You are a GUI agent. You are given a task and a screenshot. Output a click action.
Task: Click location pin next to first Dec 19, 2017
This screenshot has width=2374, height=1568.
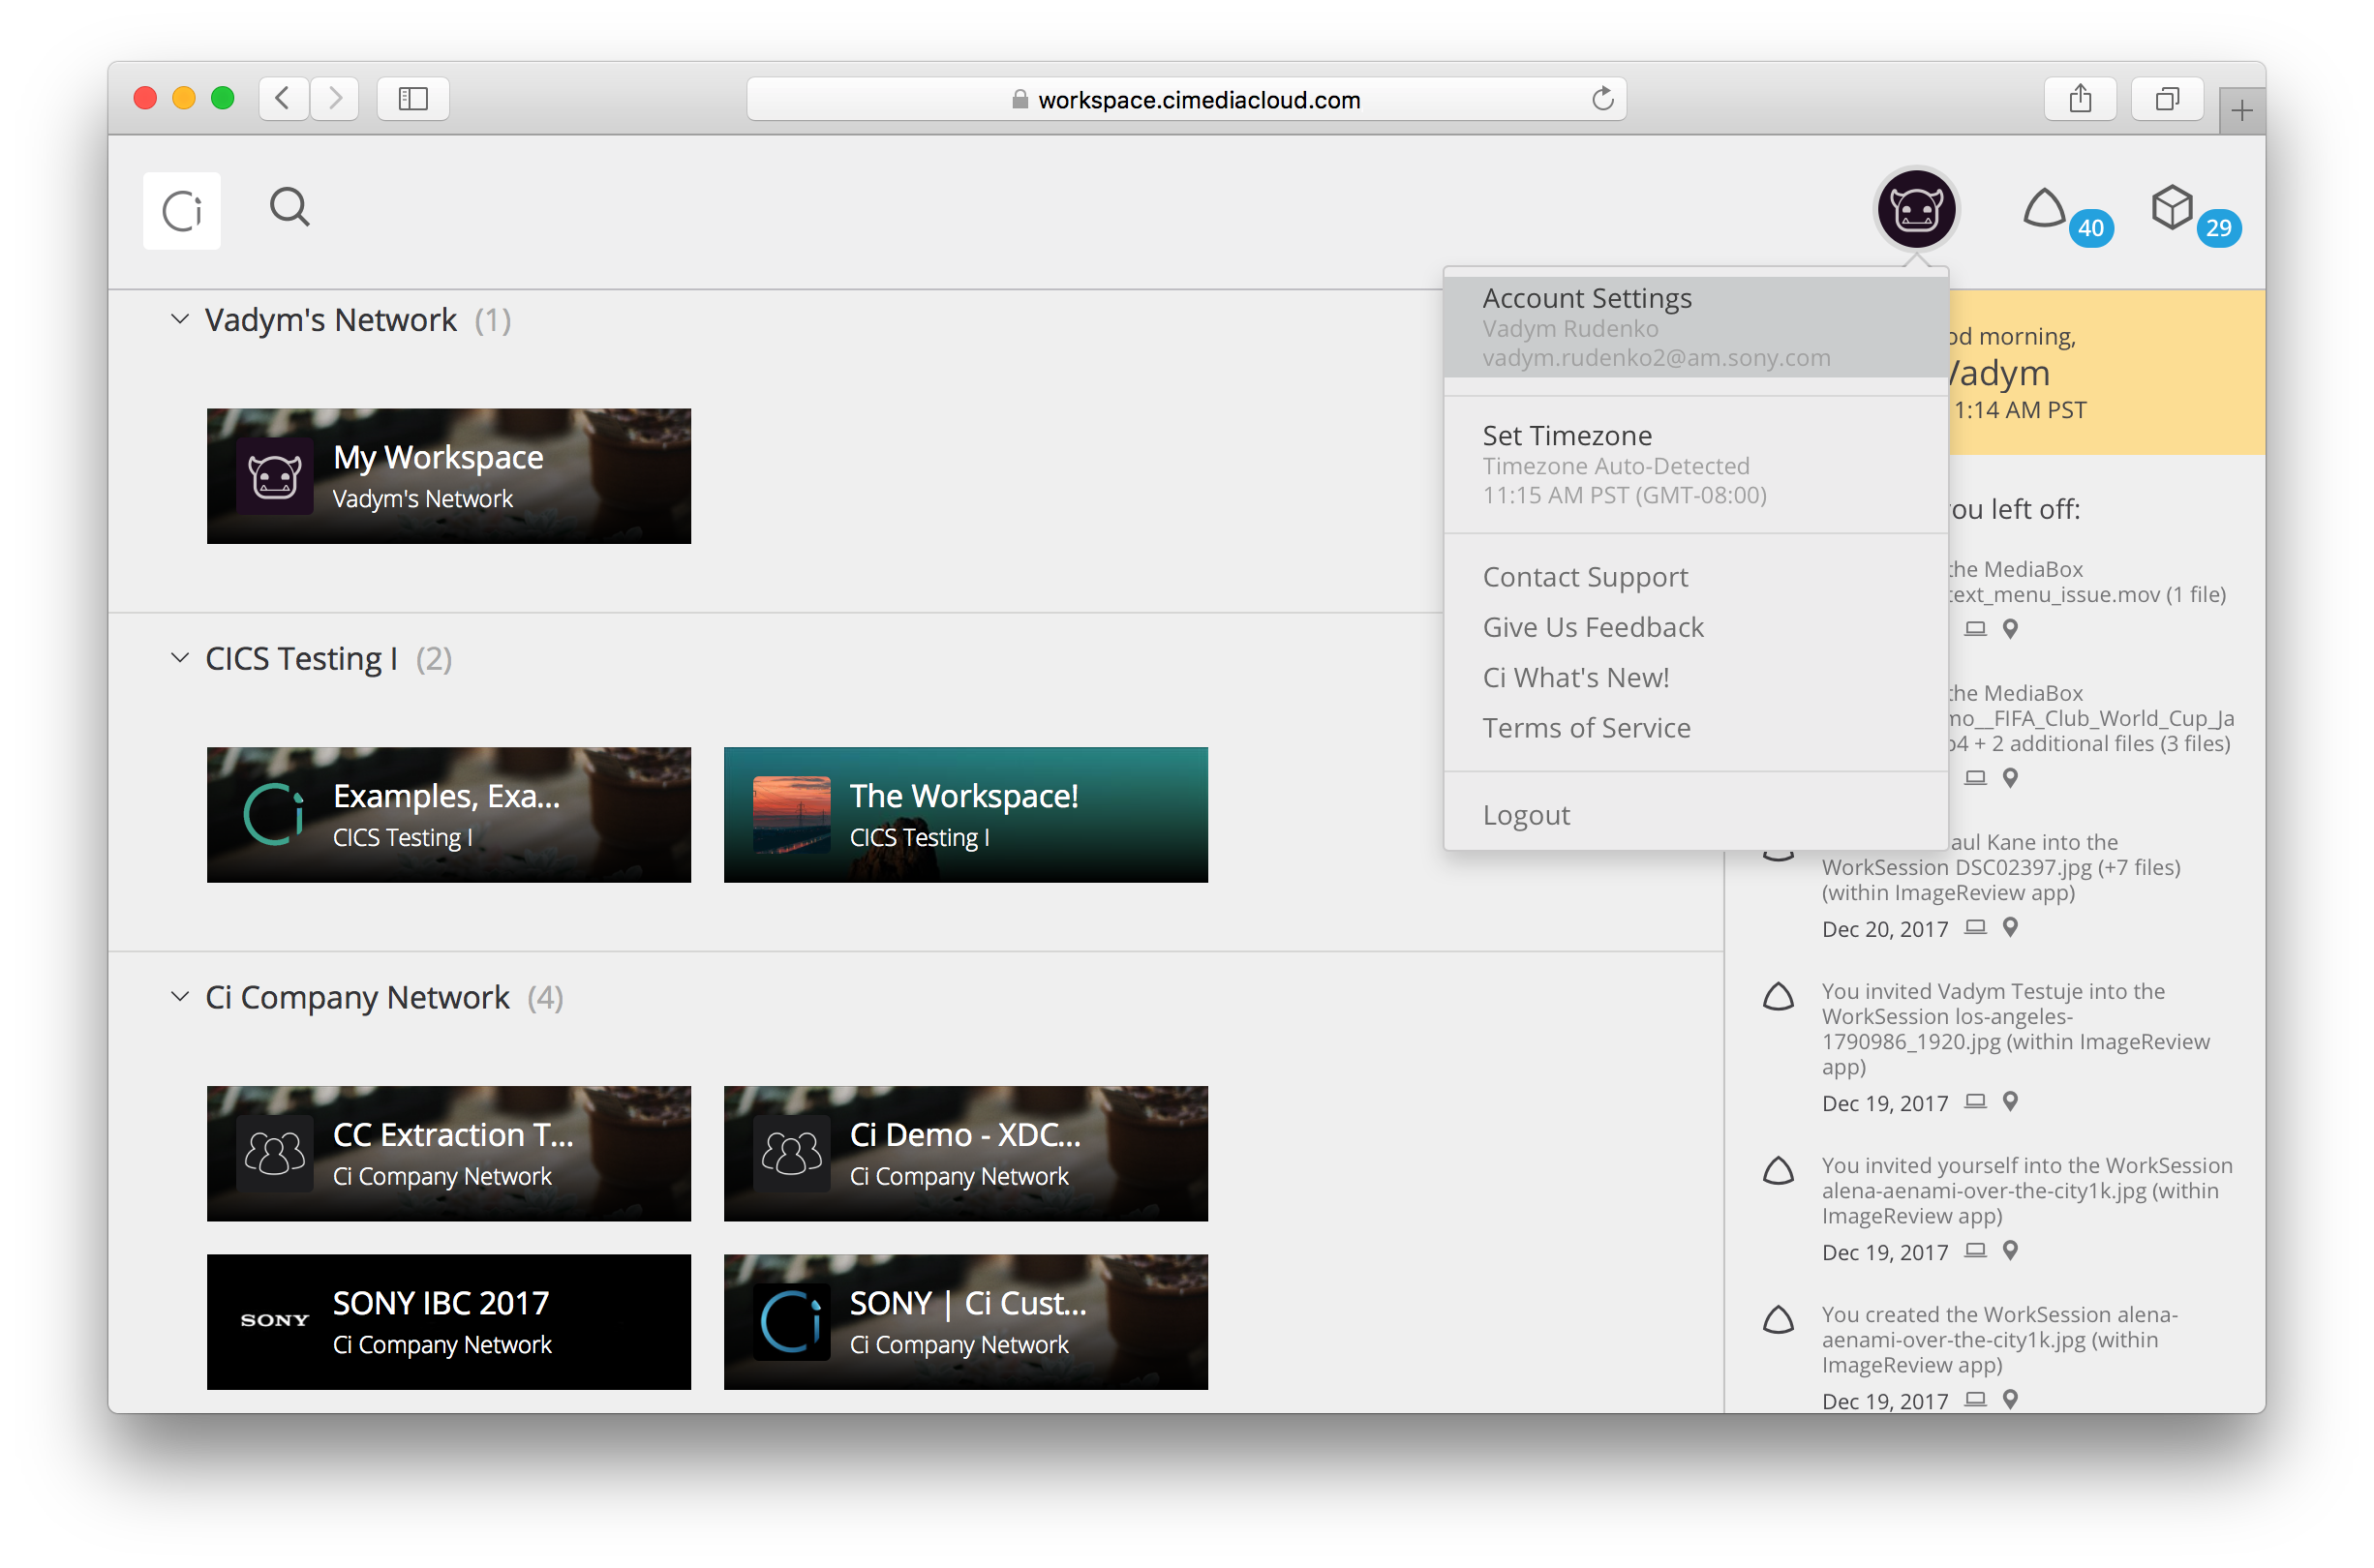pyautogui.click(x=2010, y=1101)
